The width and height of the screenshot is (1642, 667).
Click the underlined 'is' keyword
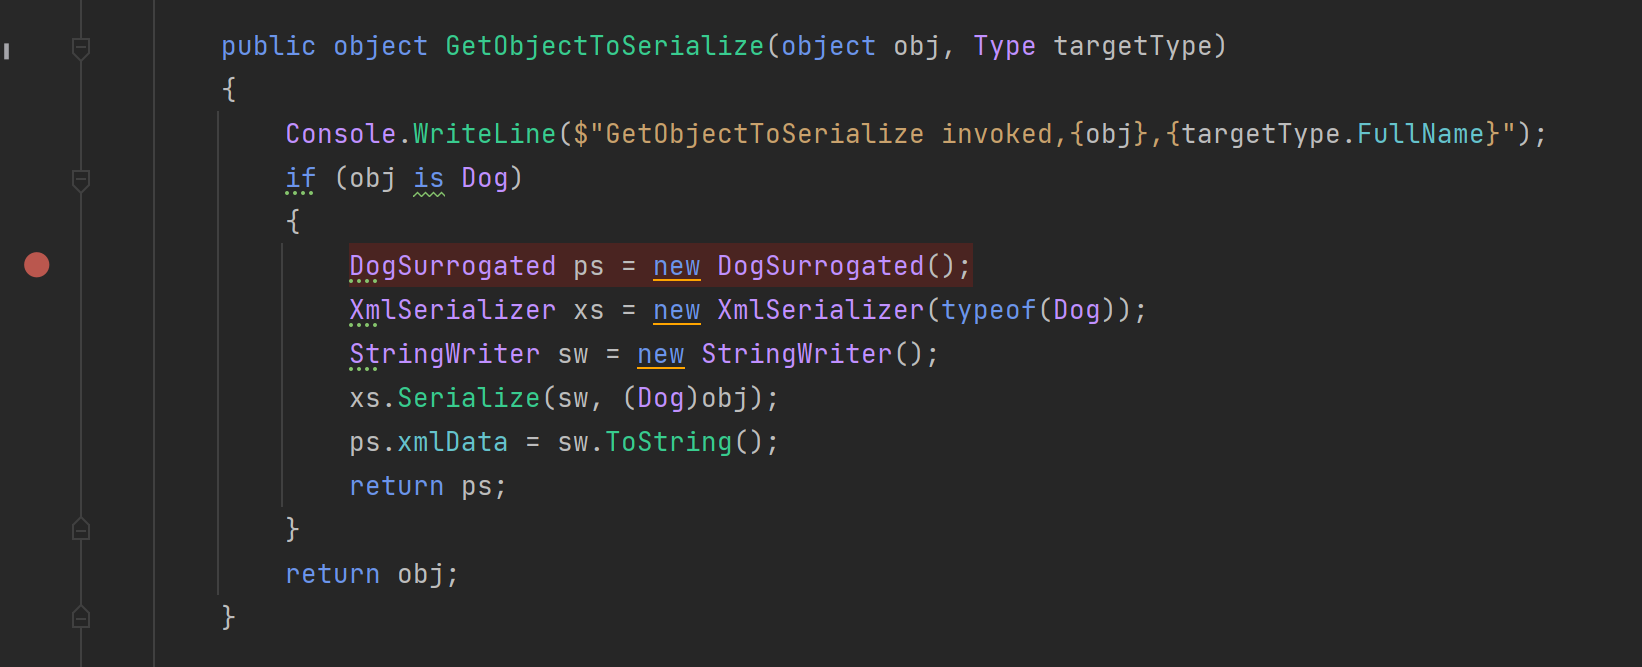[x=428, y=178]
